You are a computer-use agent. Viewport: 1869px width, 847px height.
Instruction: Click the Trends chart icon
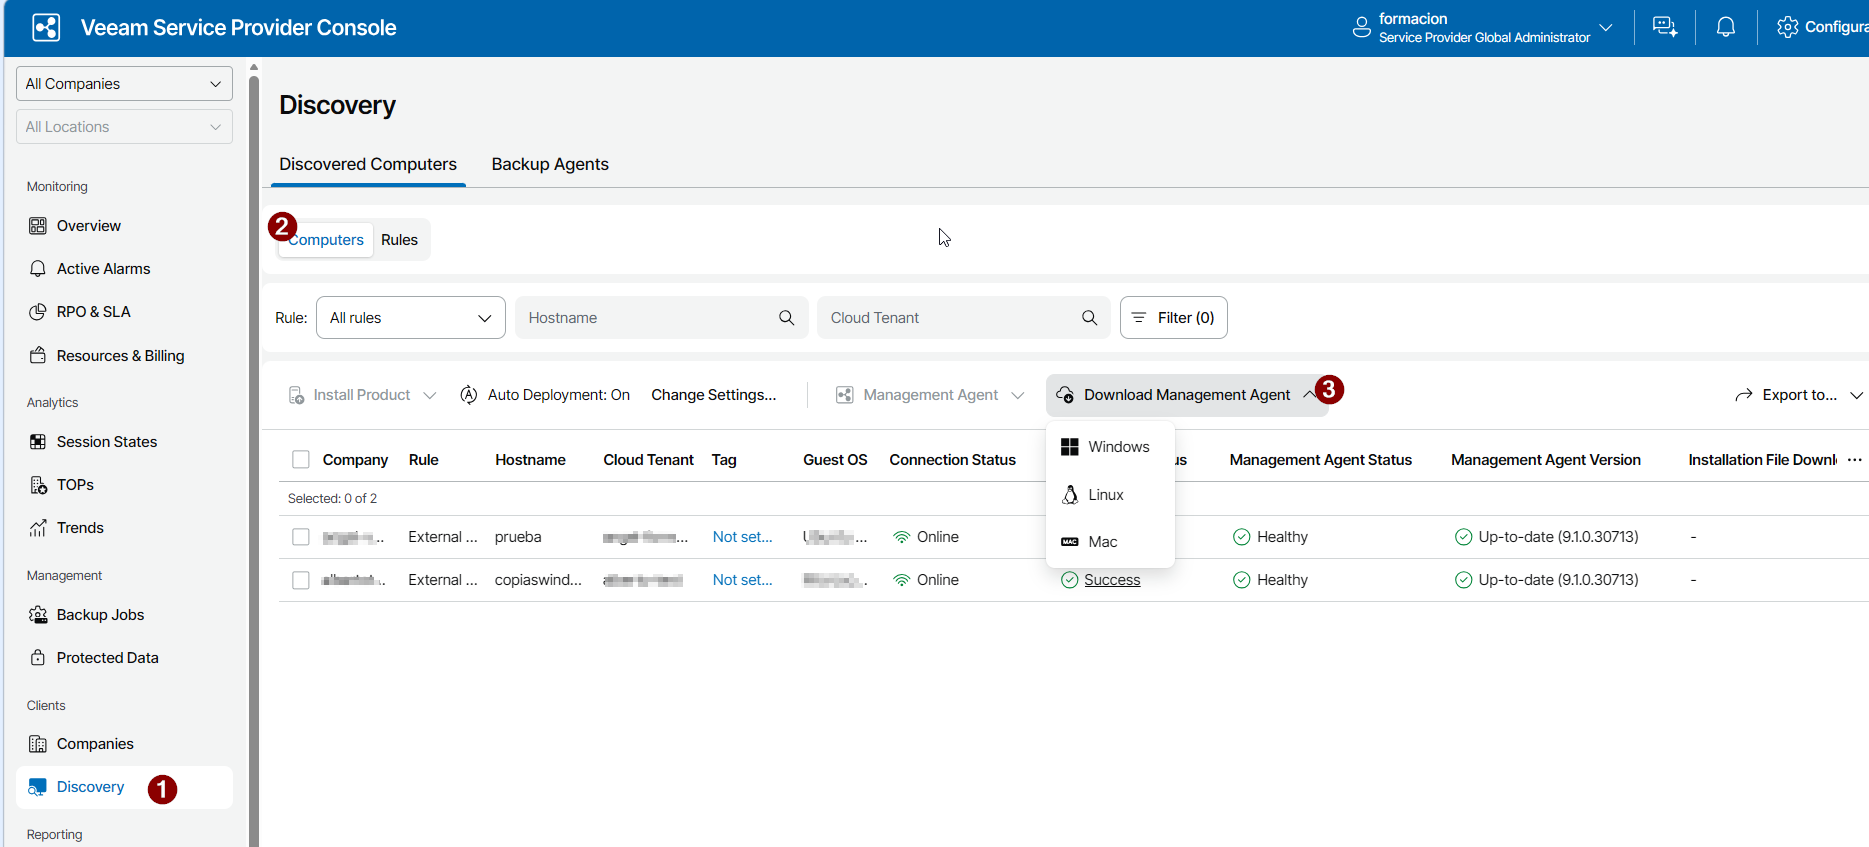coord(38,528)
